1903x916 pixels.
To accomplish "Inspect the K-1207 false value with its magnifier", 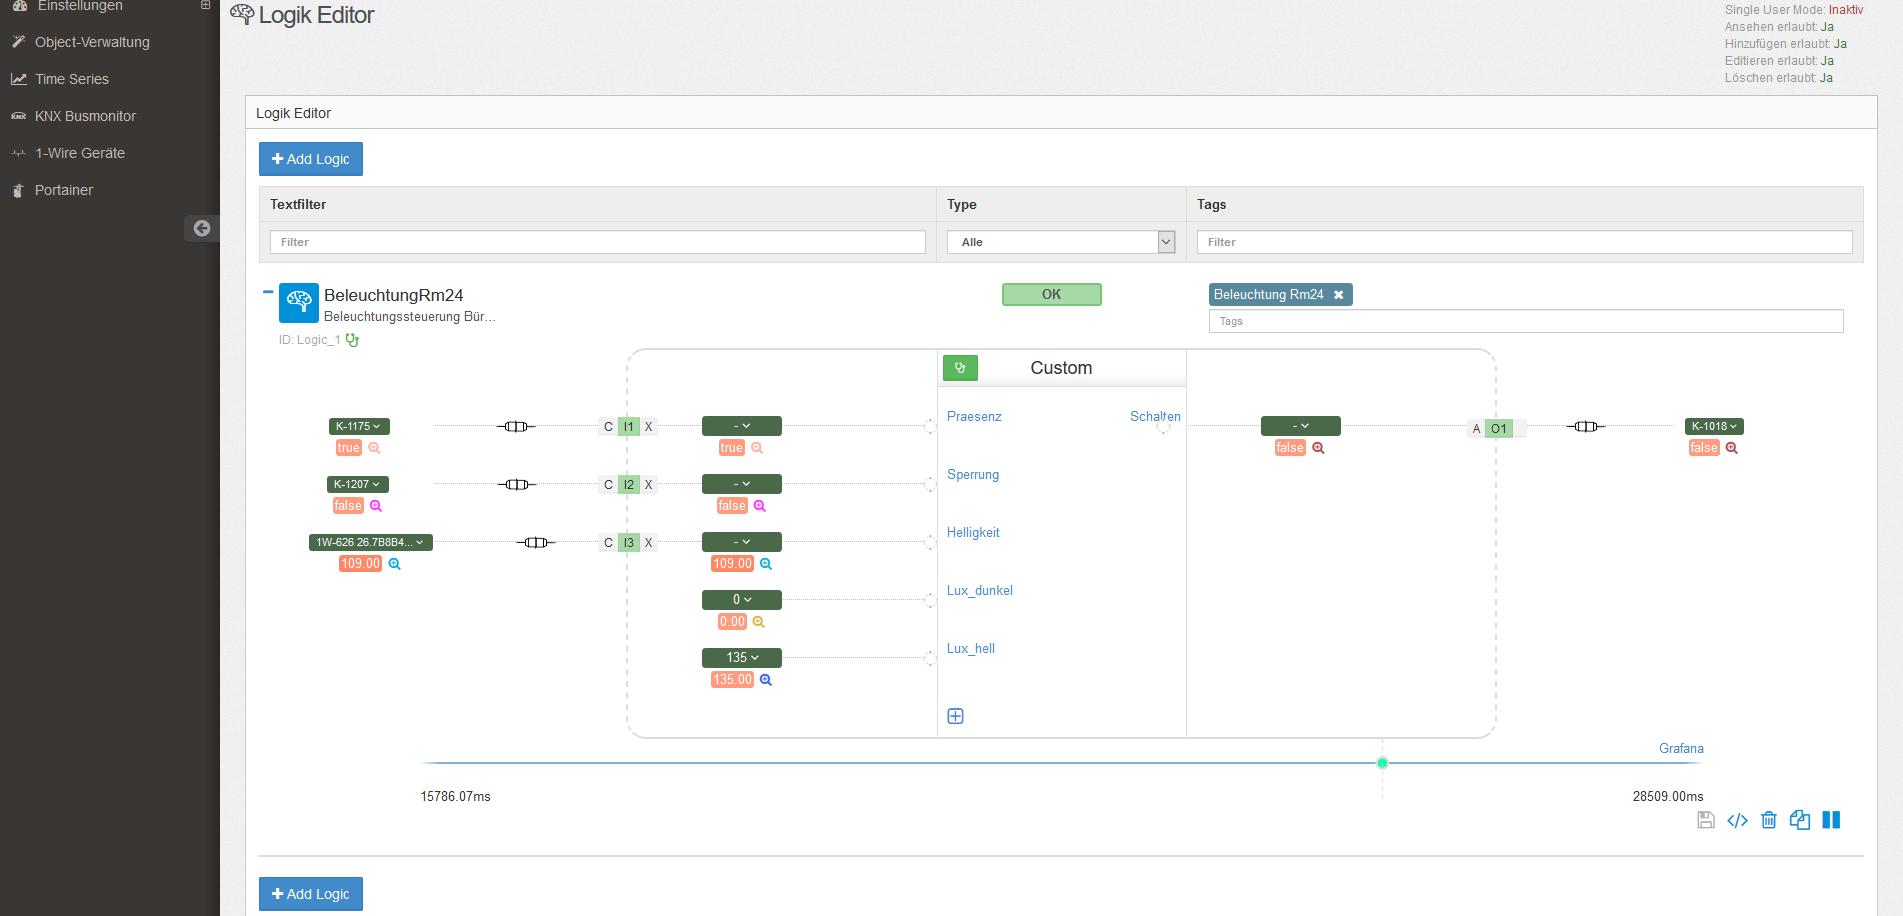I will click(x=376, y=506).
